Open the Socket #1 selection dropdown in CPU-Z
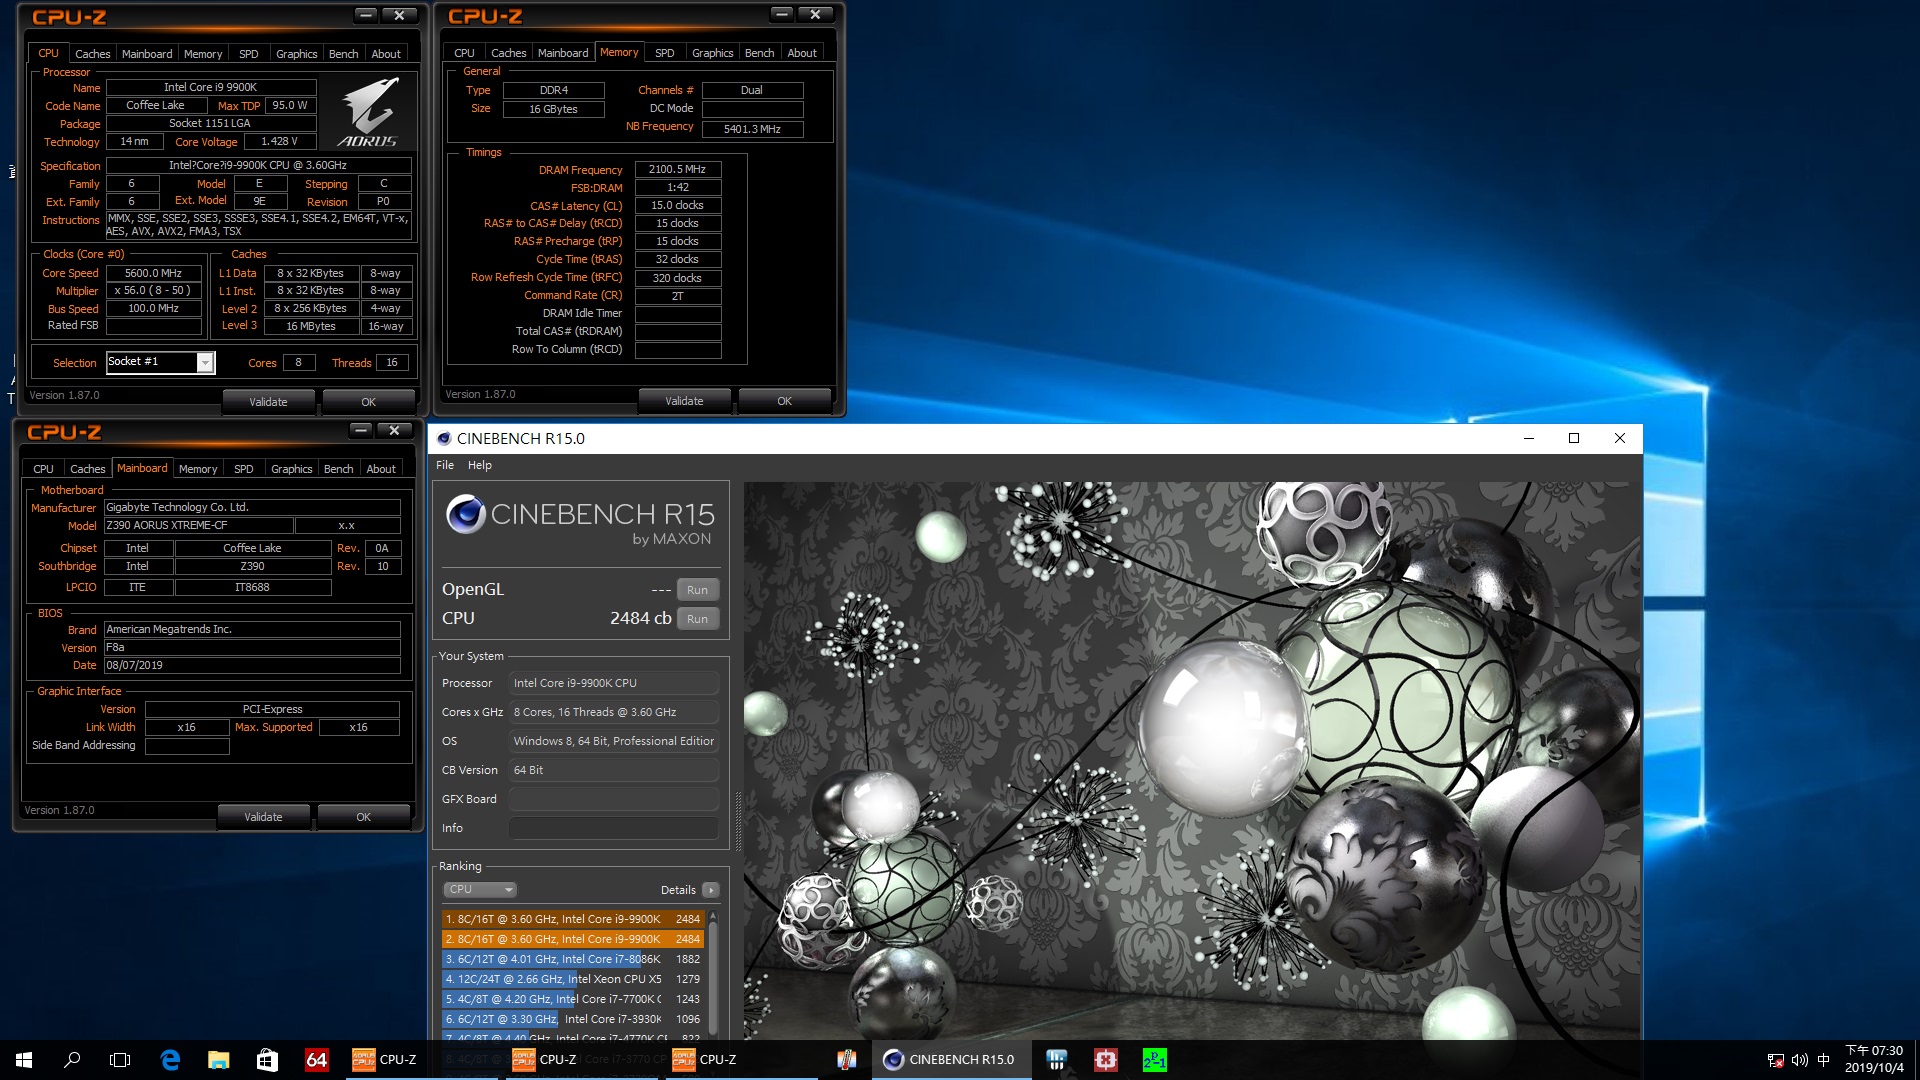This screenshot has width=1920, height=1080. click(205, 363)
